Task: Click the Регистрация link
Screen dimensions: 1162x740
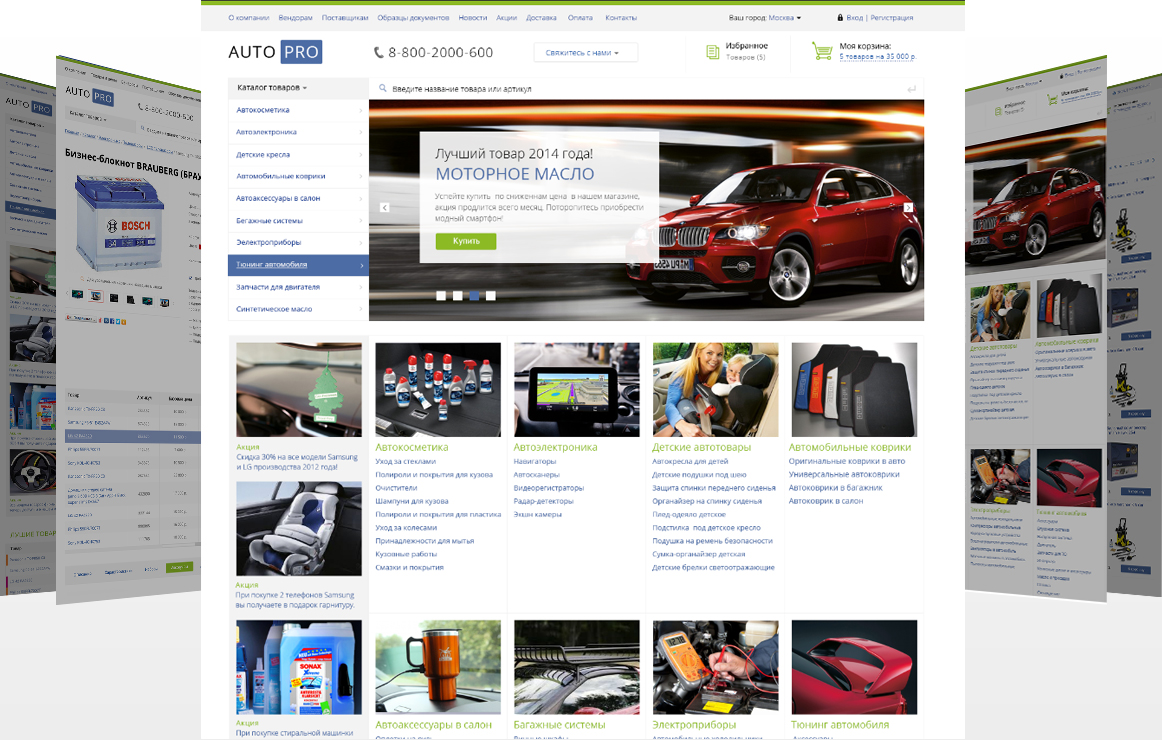Action: (891, 18)
